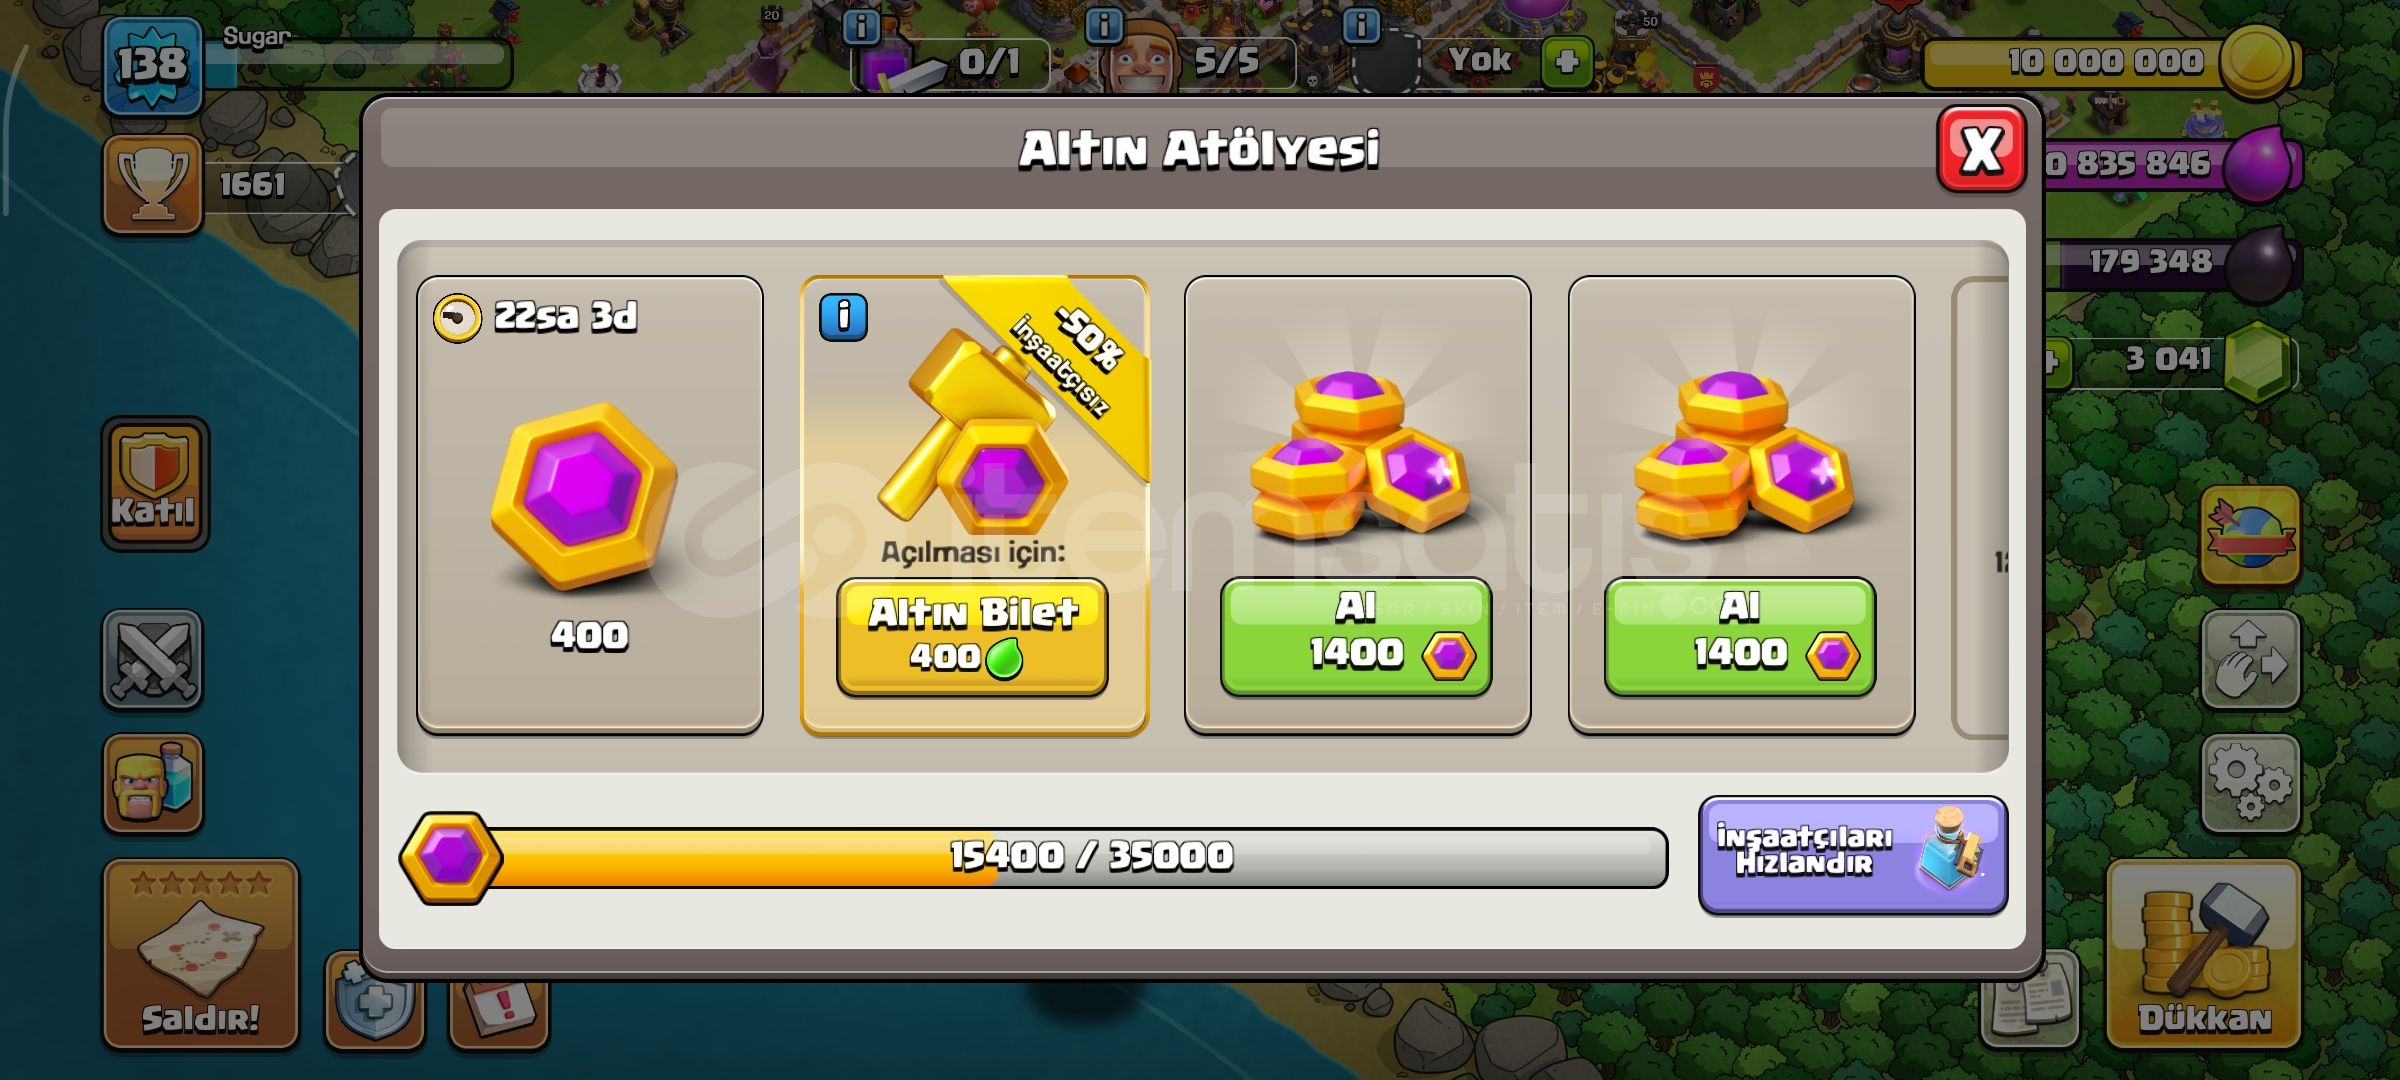Click the trophy icon showing 1661
The width and height of the screenshot is (2400, 1080).
click(x=152, y=184)
